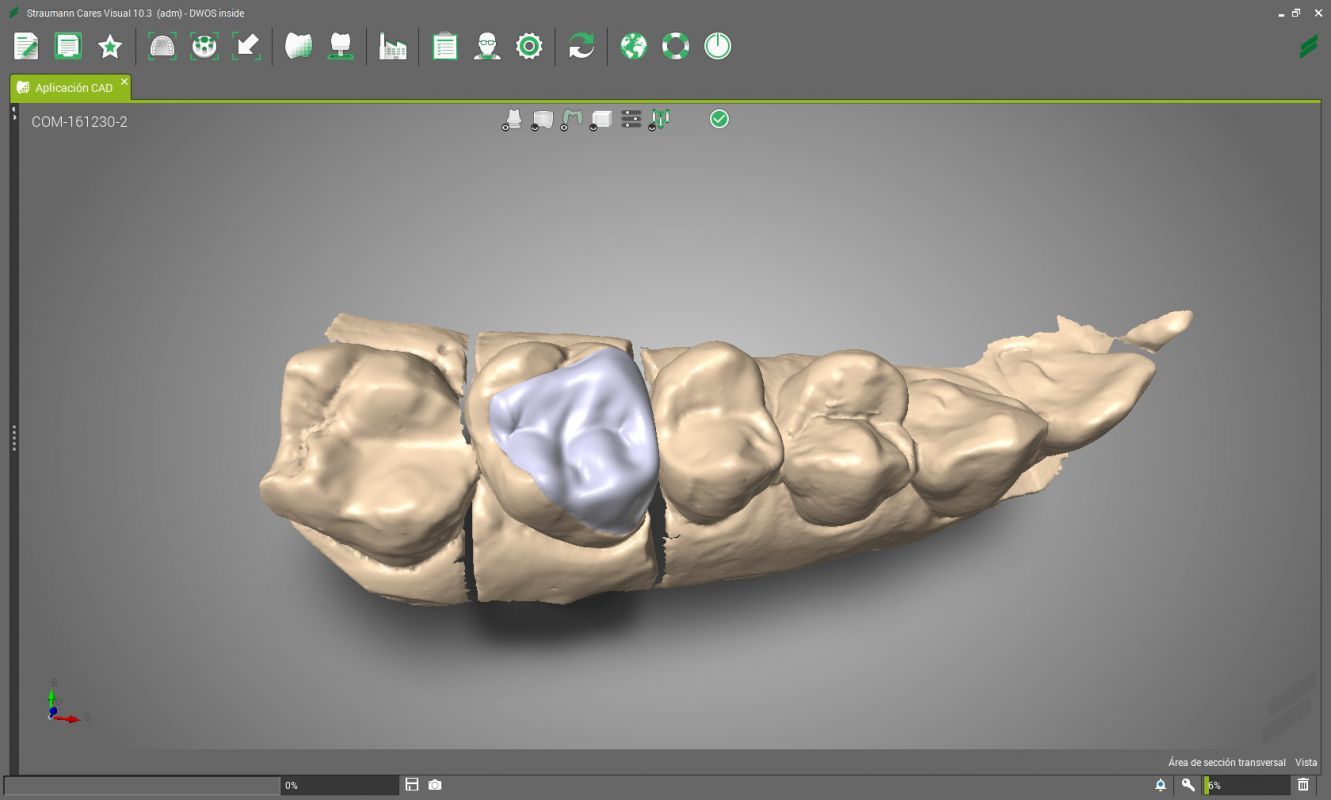
Task: Click Área de sección transversal
Action: coord(1227,762)
